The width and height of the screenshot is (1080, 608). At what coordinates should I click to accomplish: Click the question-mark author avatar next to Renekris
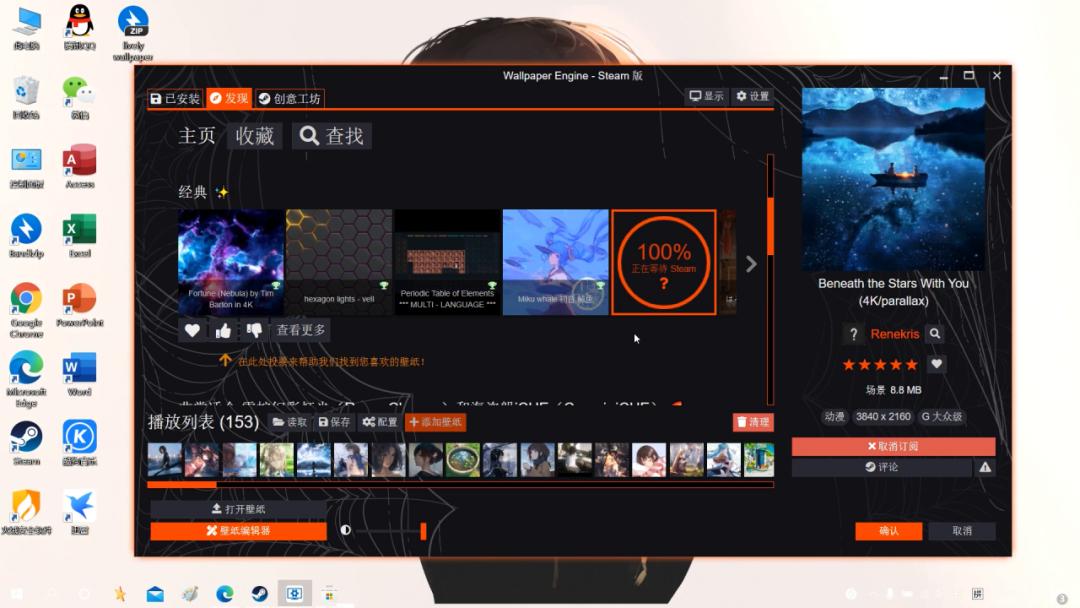click(852, 334)
